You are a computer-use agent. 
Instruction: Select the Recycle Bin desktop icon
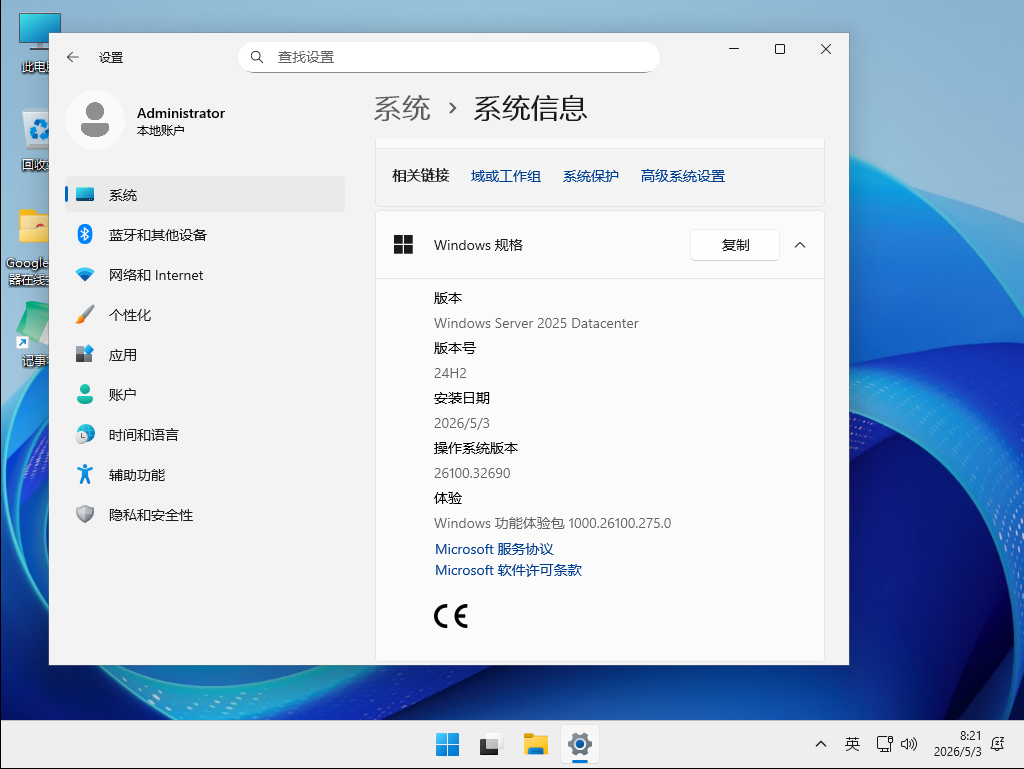[35, 140]
